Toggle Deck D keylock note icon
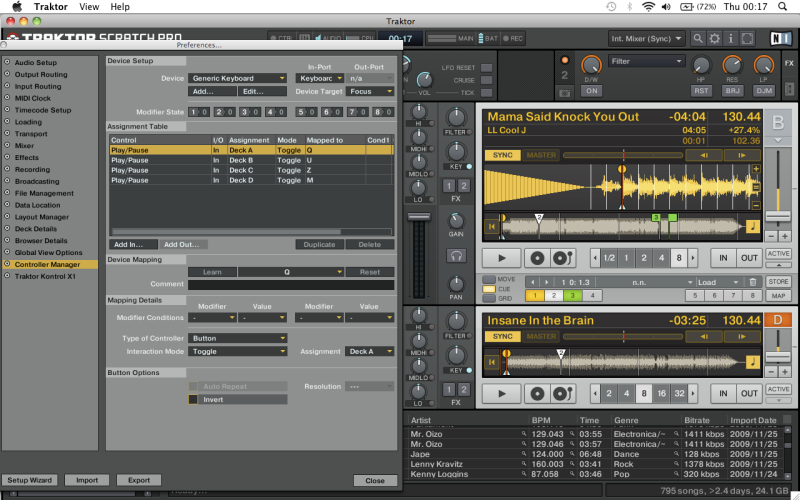This screenshot has height=500, width=800. (x=753, y=362)
